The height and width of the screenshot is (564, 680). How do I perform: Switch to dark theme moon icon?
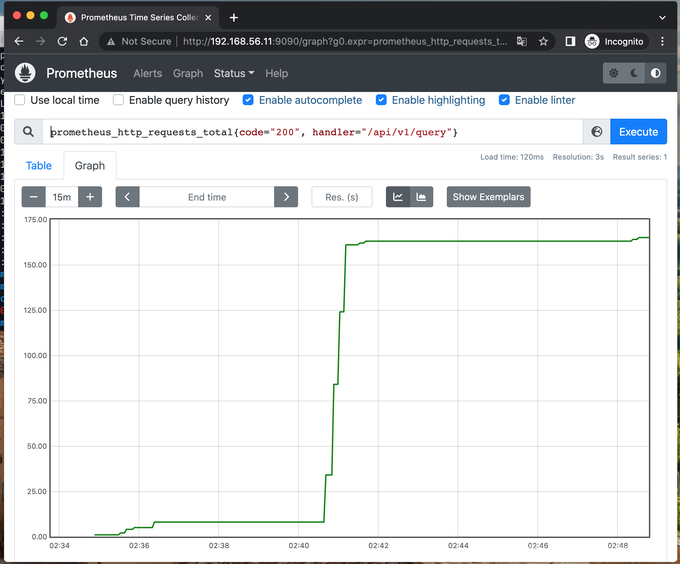pyautogui.click(x=634, y=73)
